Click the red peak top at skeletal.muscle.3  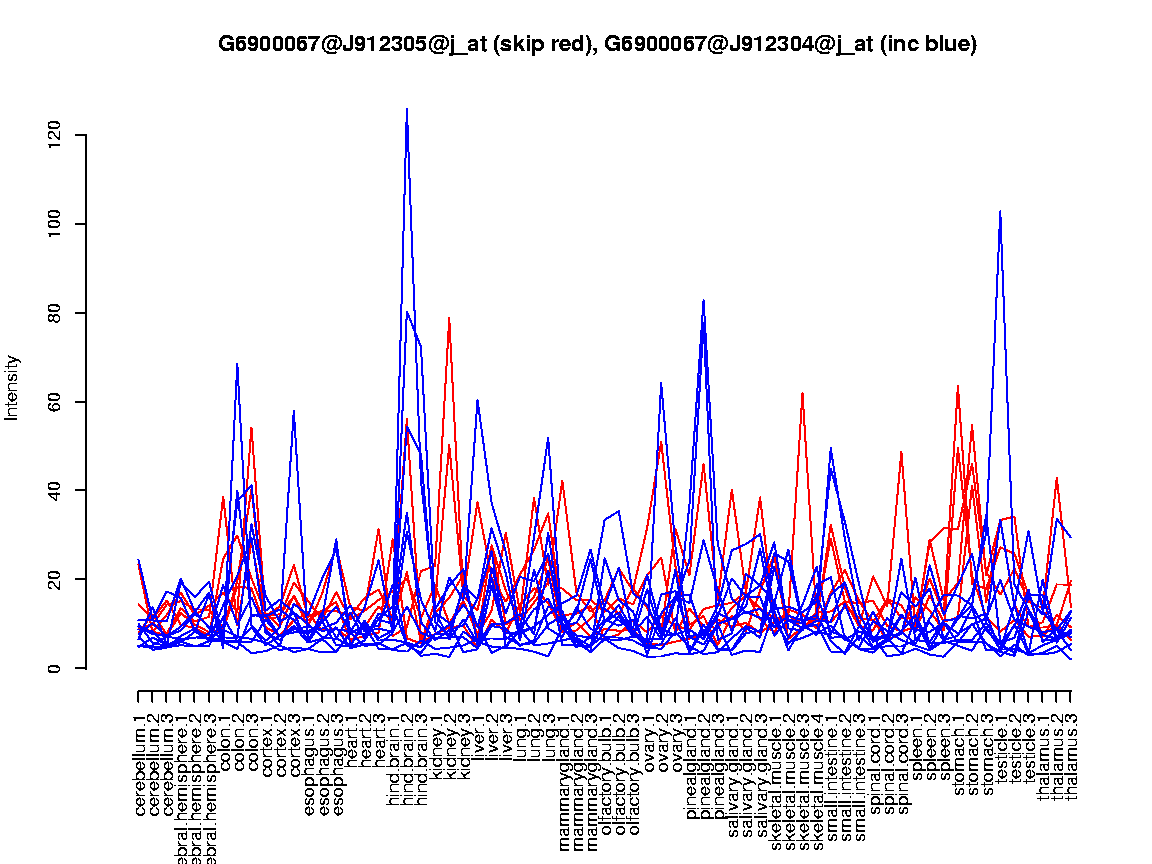pyautogui.click(x=802, y=393)
